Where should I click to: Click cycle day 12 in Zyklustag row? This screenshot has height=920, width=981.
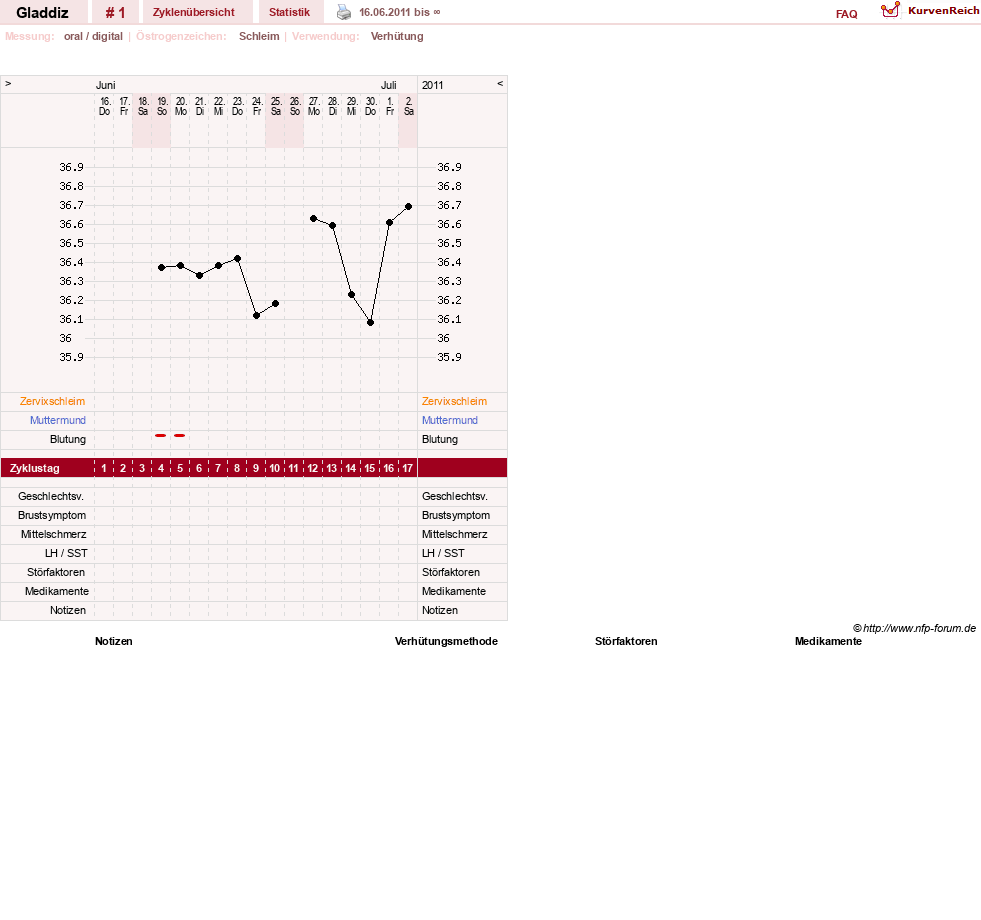[x=312, y=468]
